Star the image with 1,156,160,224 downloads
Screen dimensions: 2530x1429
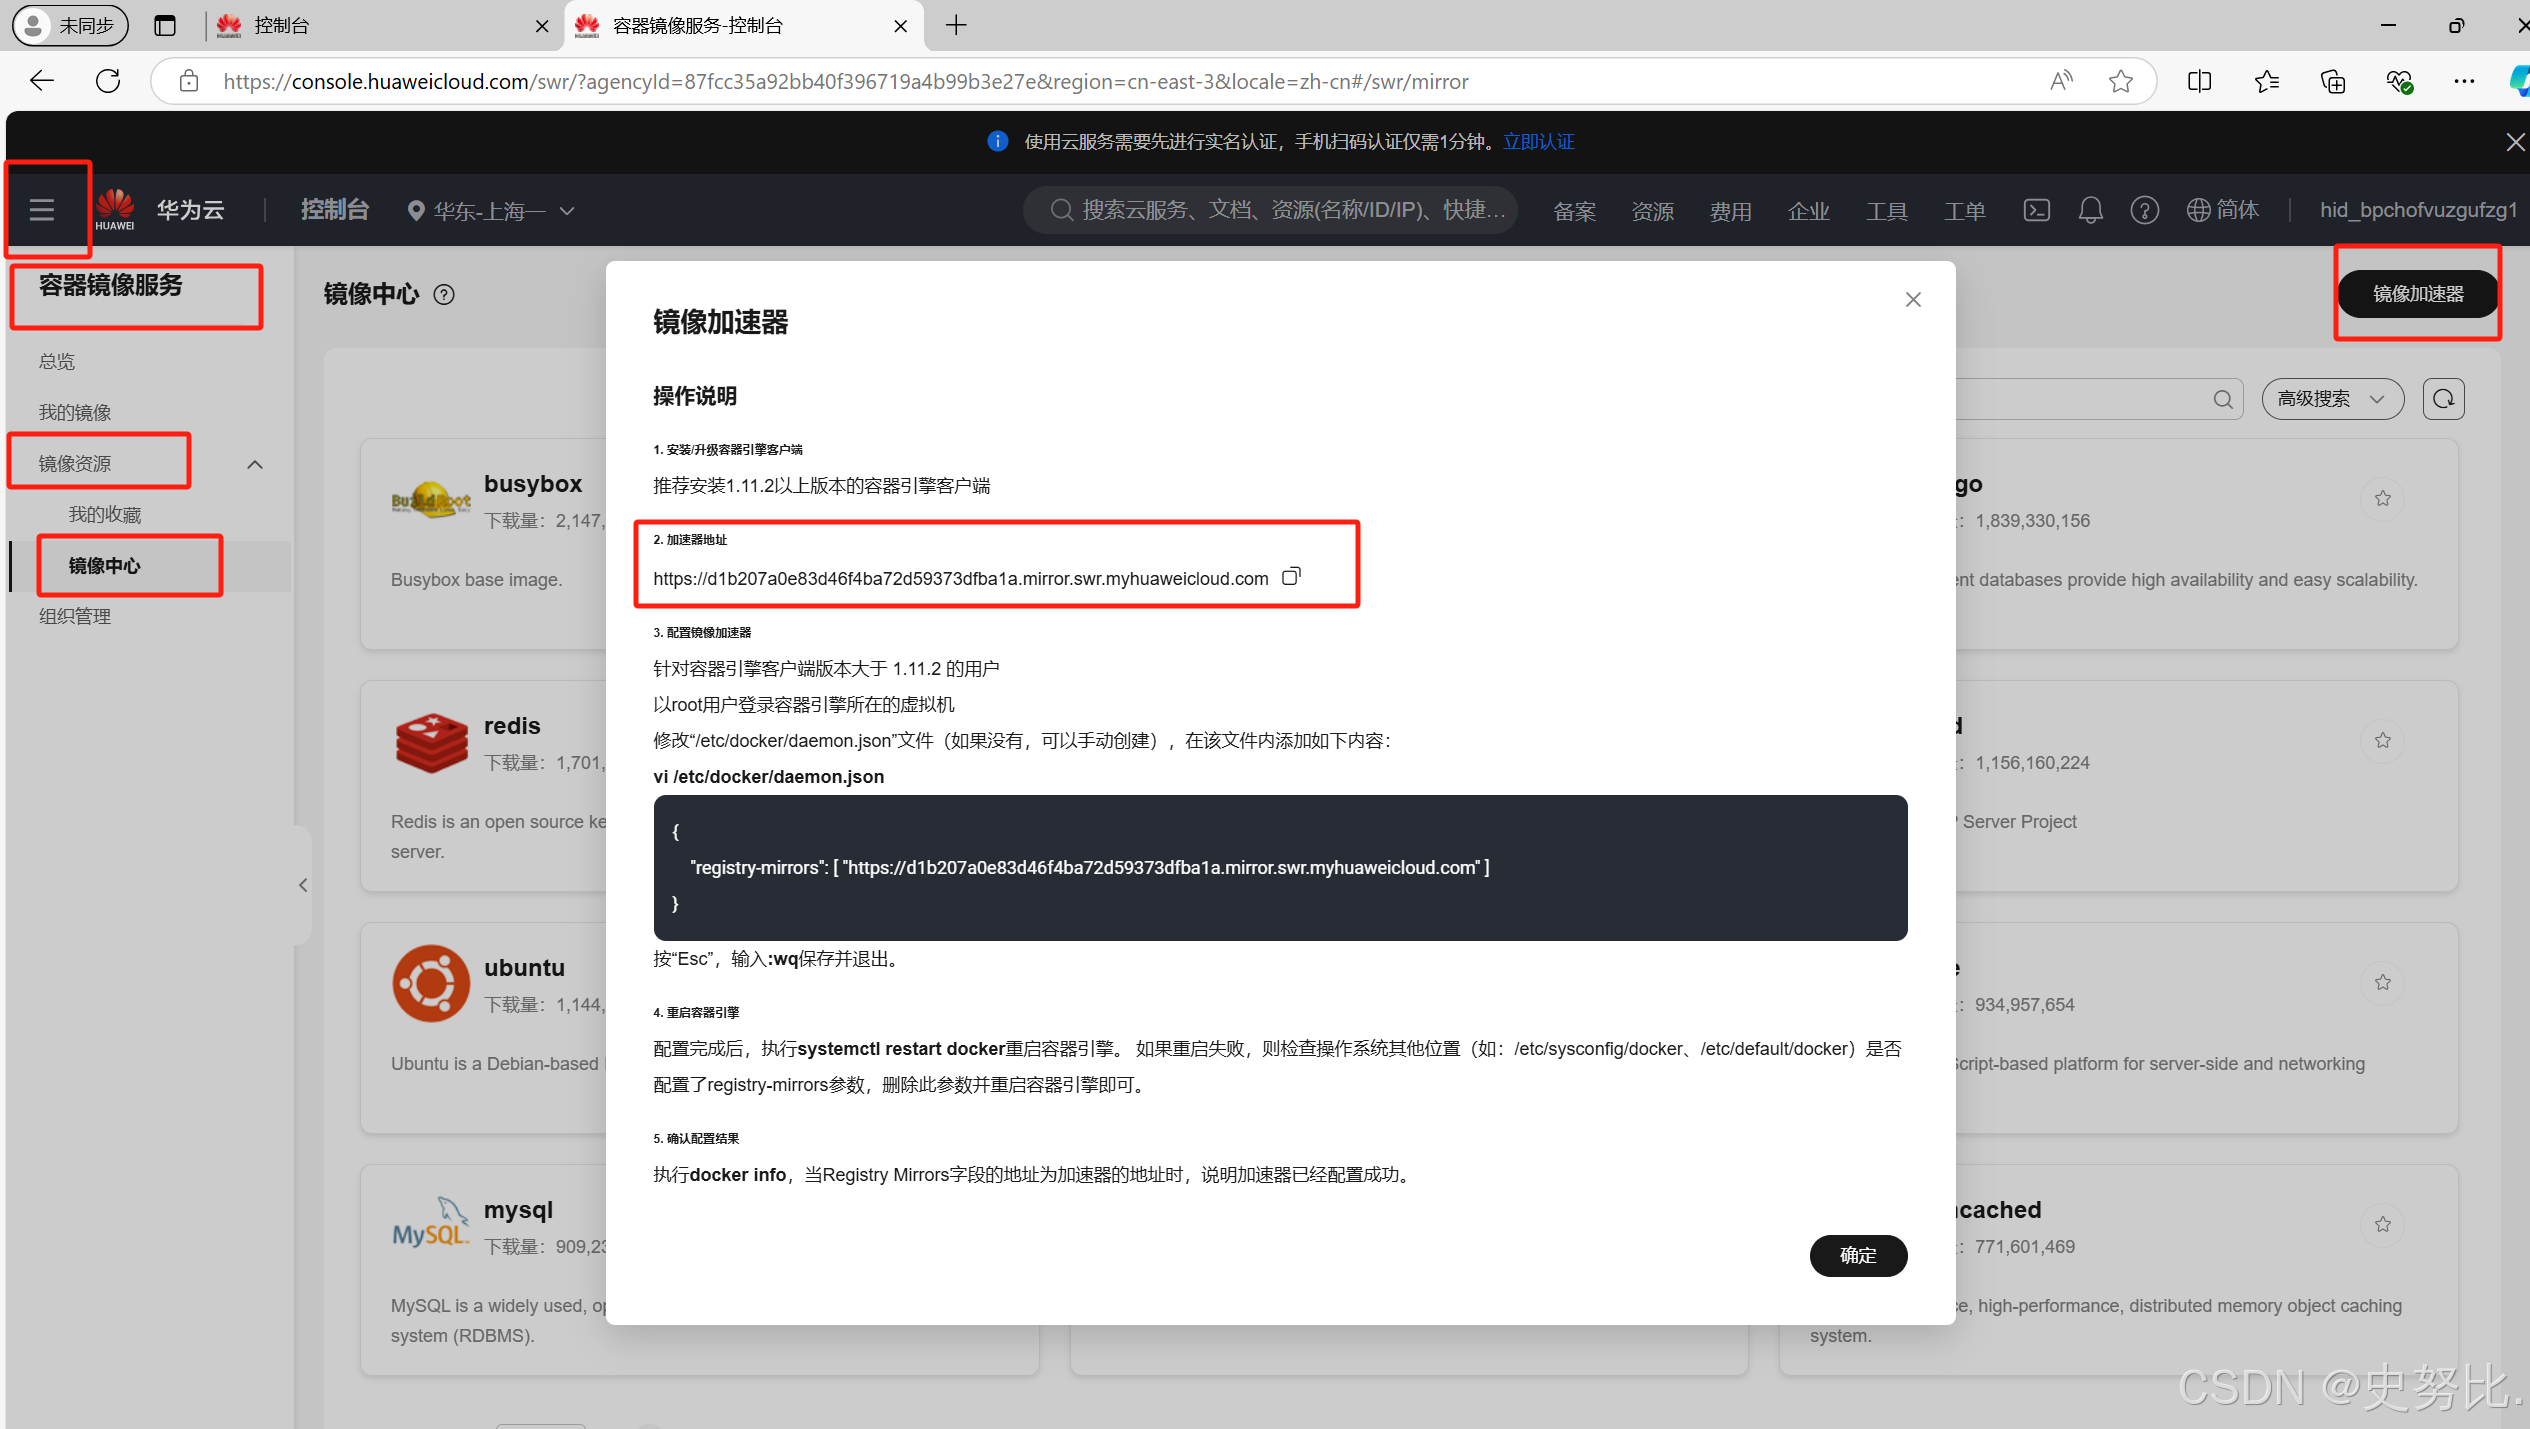2382,740
